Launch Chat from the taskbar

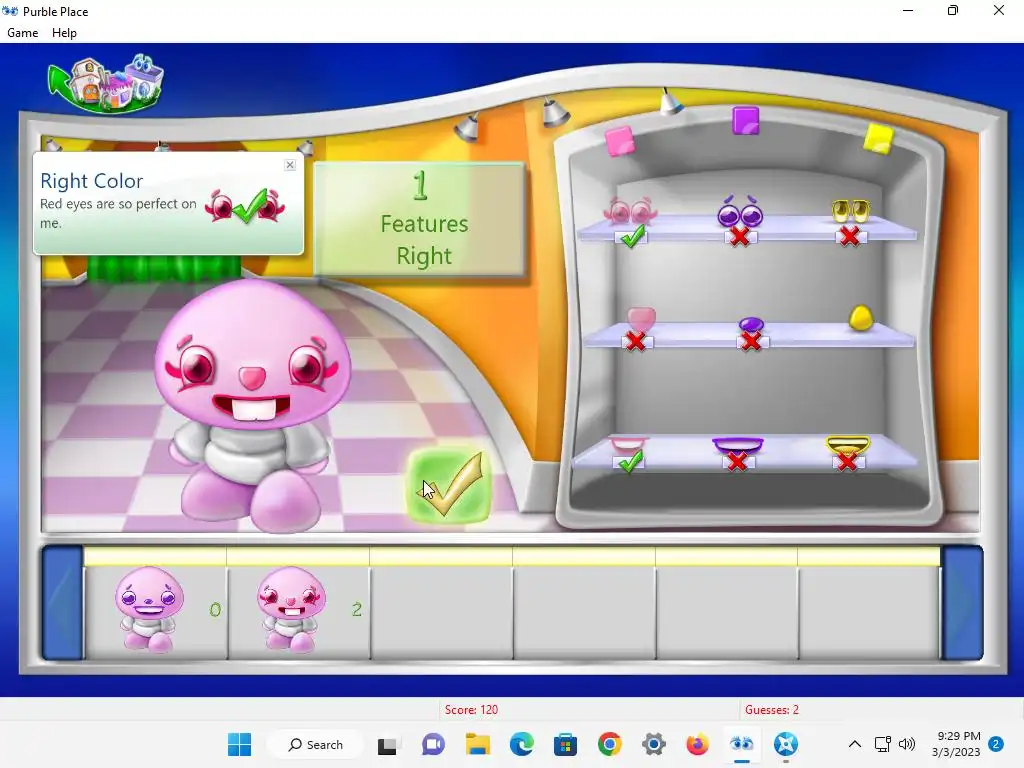point(432,744)
